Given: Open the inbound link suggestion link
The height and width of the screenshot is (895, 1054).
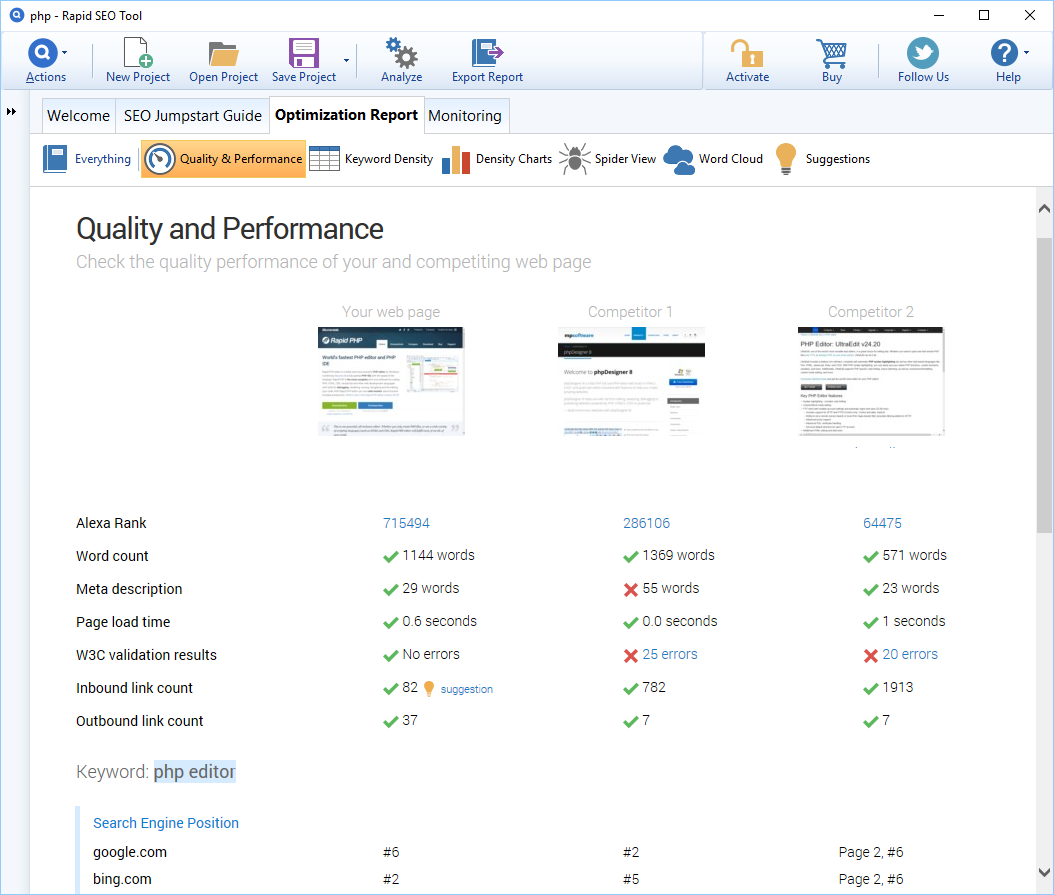Looking at the screenshot, I should (x=466, y=689).
